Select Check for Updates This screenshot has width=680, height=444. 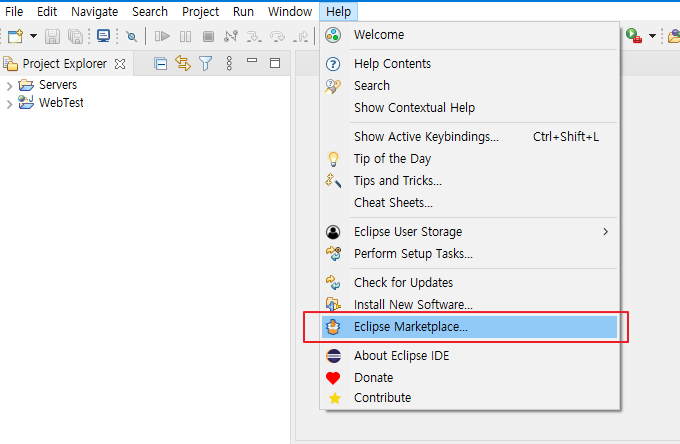(470, 283)
